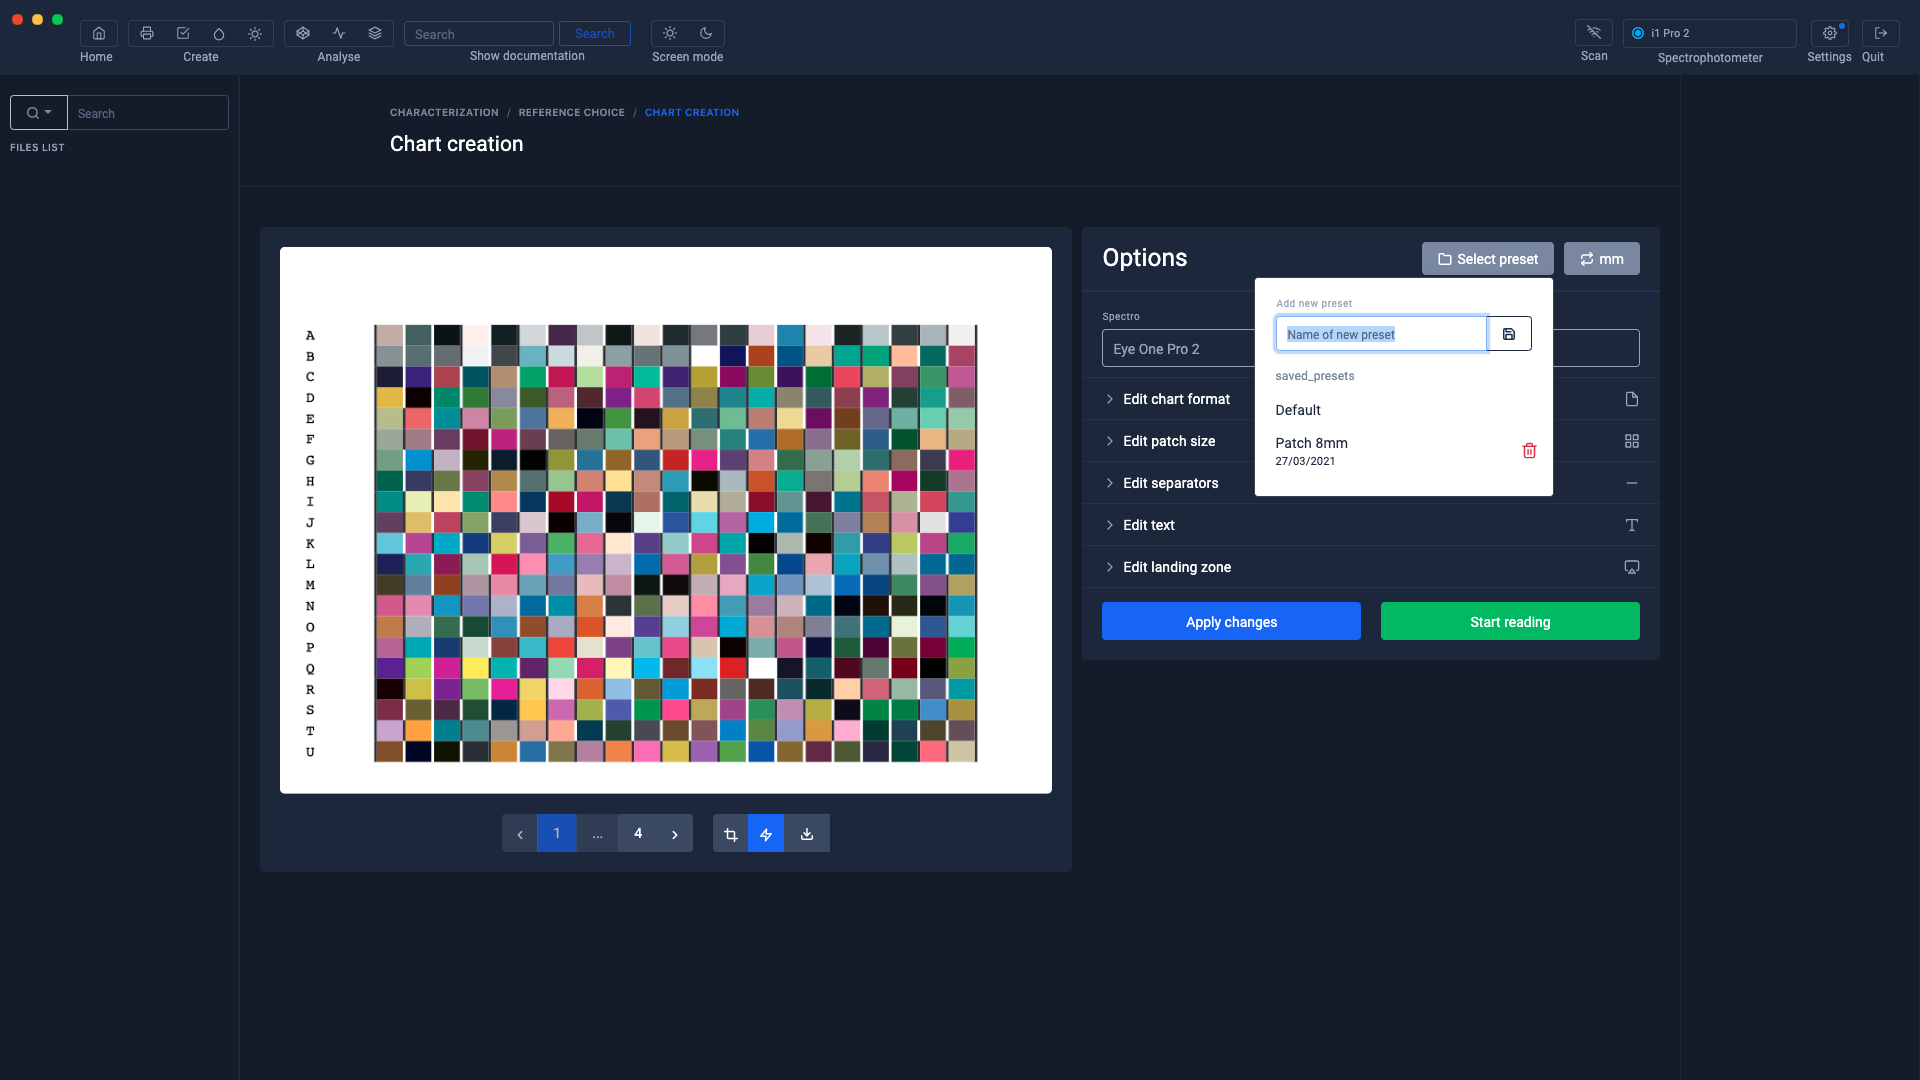1920x1080 pixels.
Task: Focus the files list search field
Action: click(148, 113)
